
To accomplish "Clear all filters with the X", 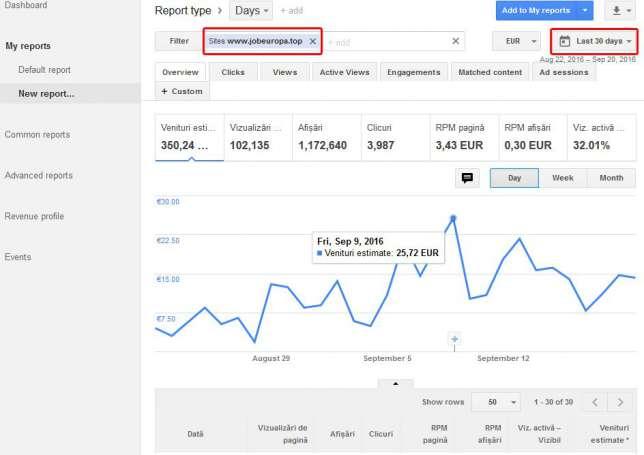I will pyautogui.click(x=455, y=41).
